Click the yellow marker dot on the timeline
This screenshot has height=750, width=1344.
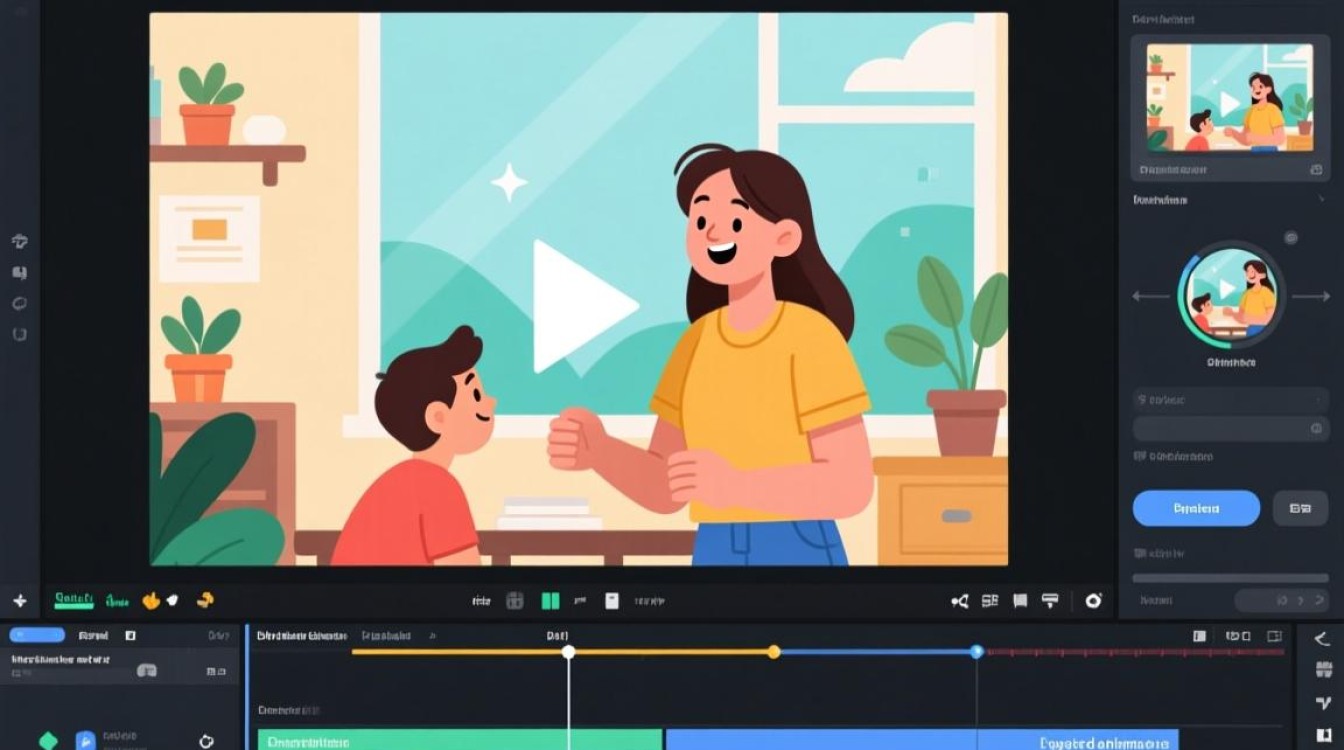773,652
